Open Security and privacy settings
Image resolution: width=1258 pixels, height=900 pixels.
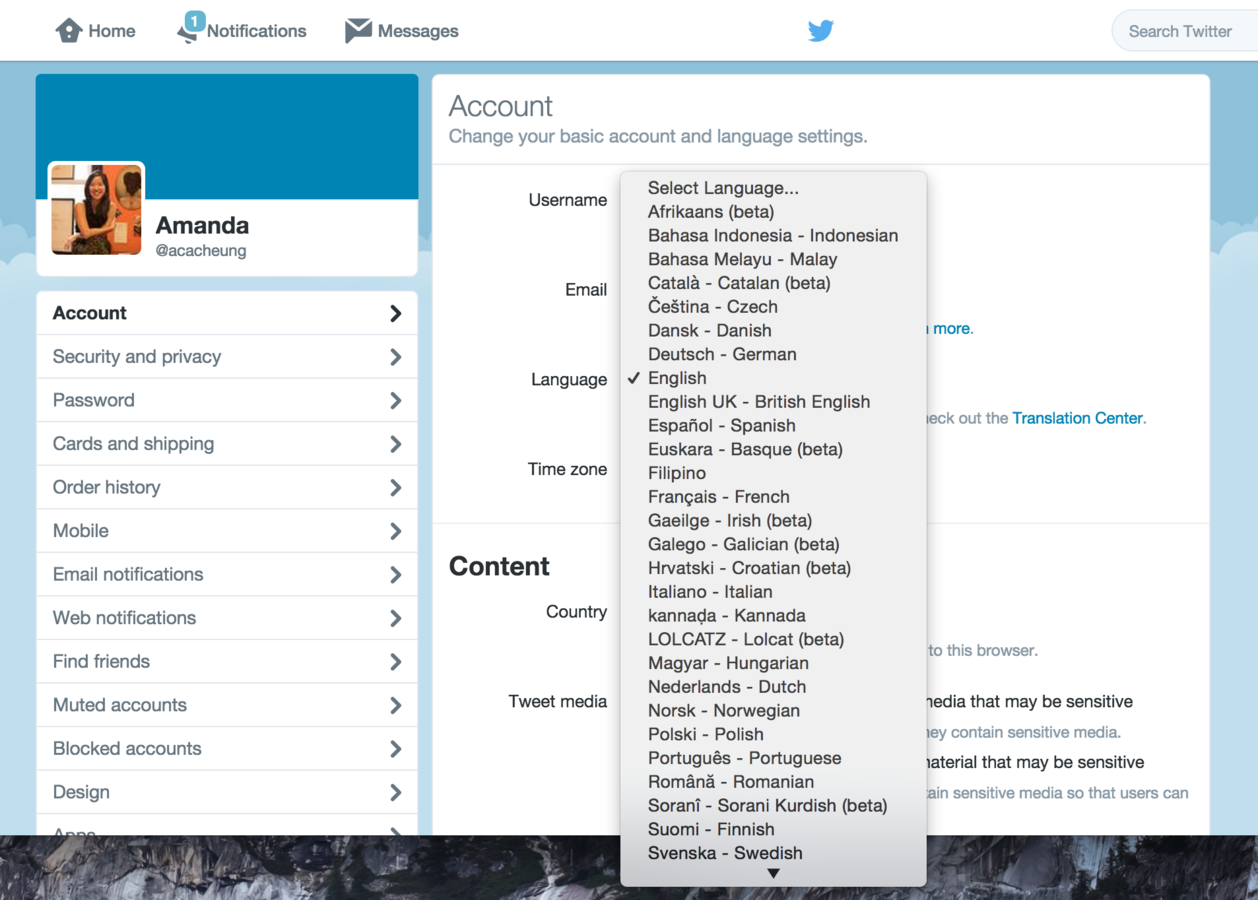click(227, 357)
